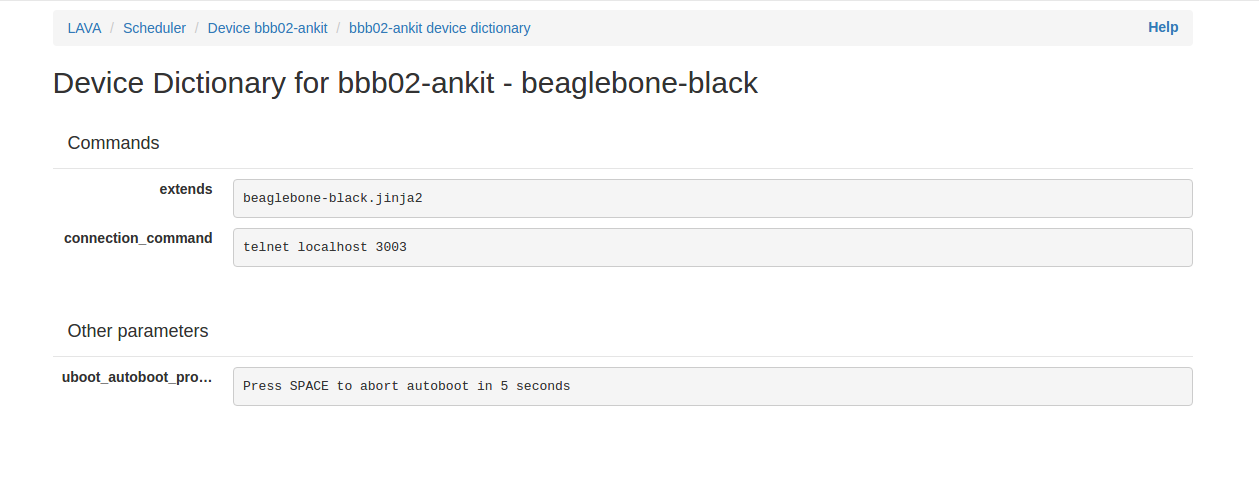Click beaglebone-black in the page title

[639, 83]
